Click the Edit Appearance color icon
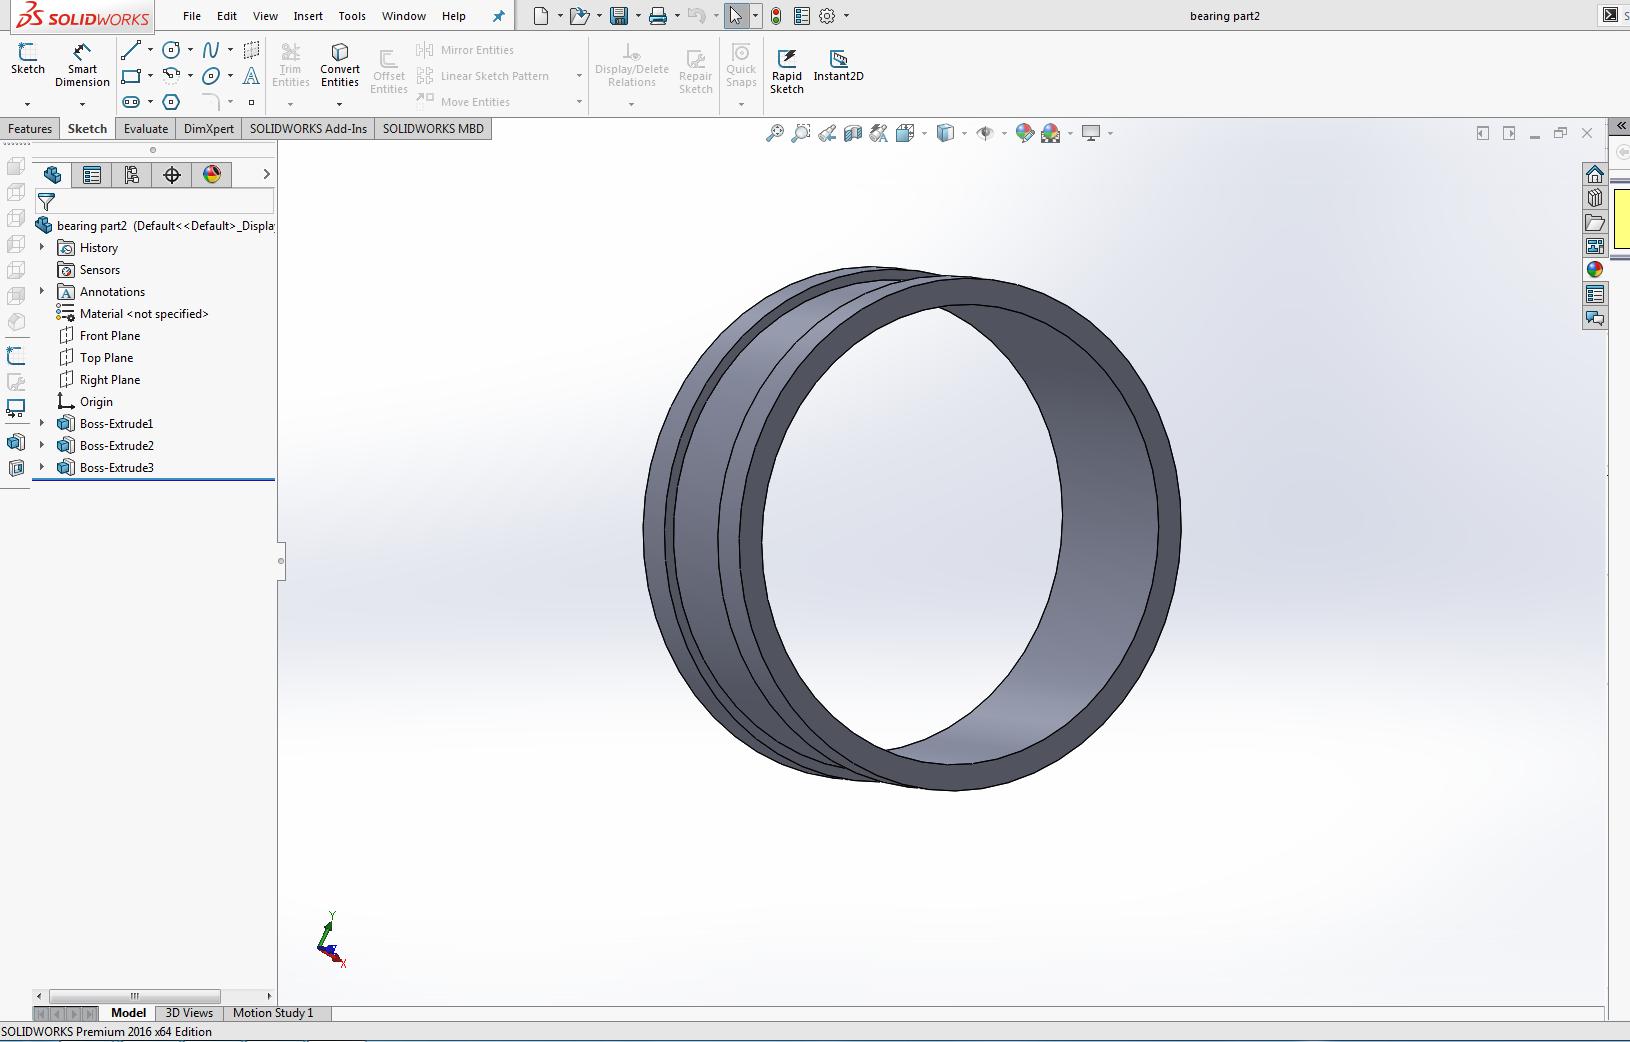 tap(1024, 133)
